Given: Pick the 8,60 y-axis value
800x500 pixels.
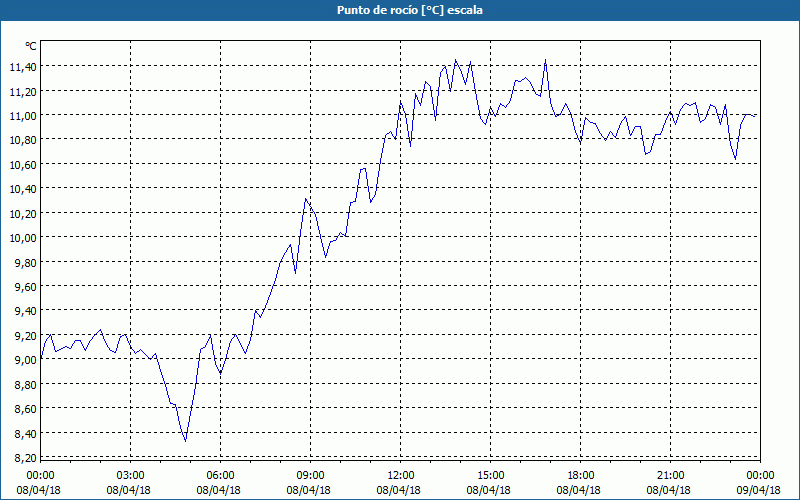Looking at the screenshot, I should click(x=26, y=409).
